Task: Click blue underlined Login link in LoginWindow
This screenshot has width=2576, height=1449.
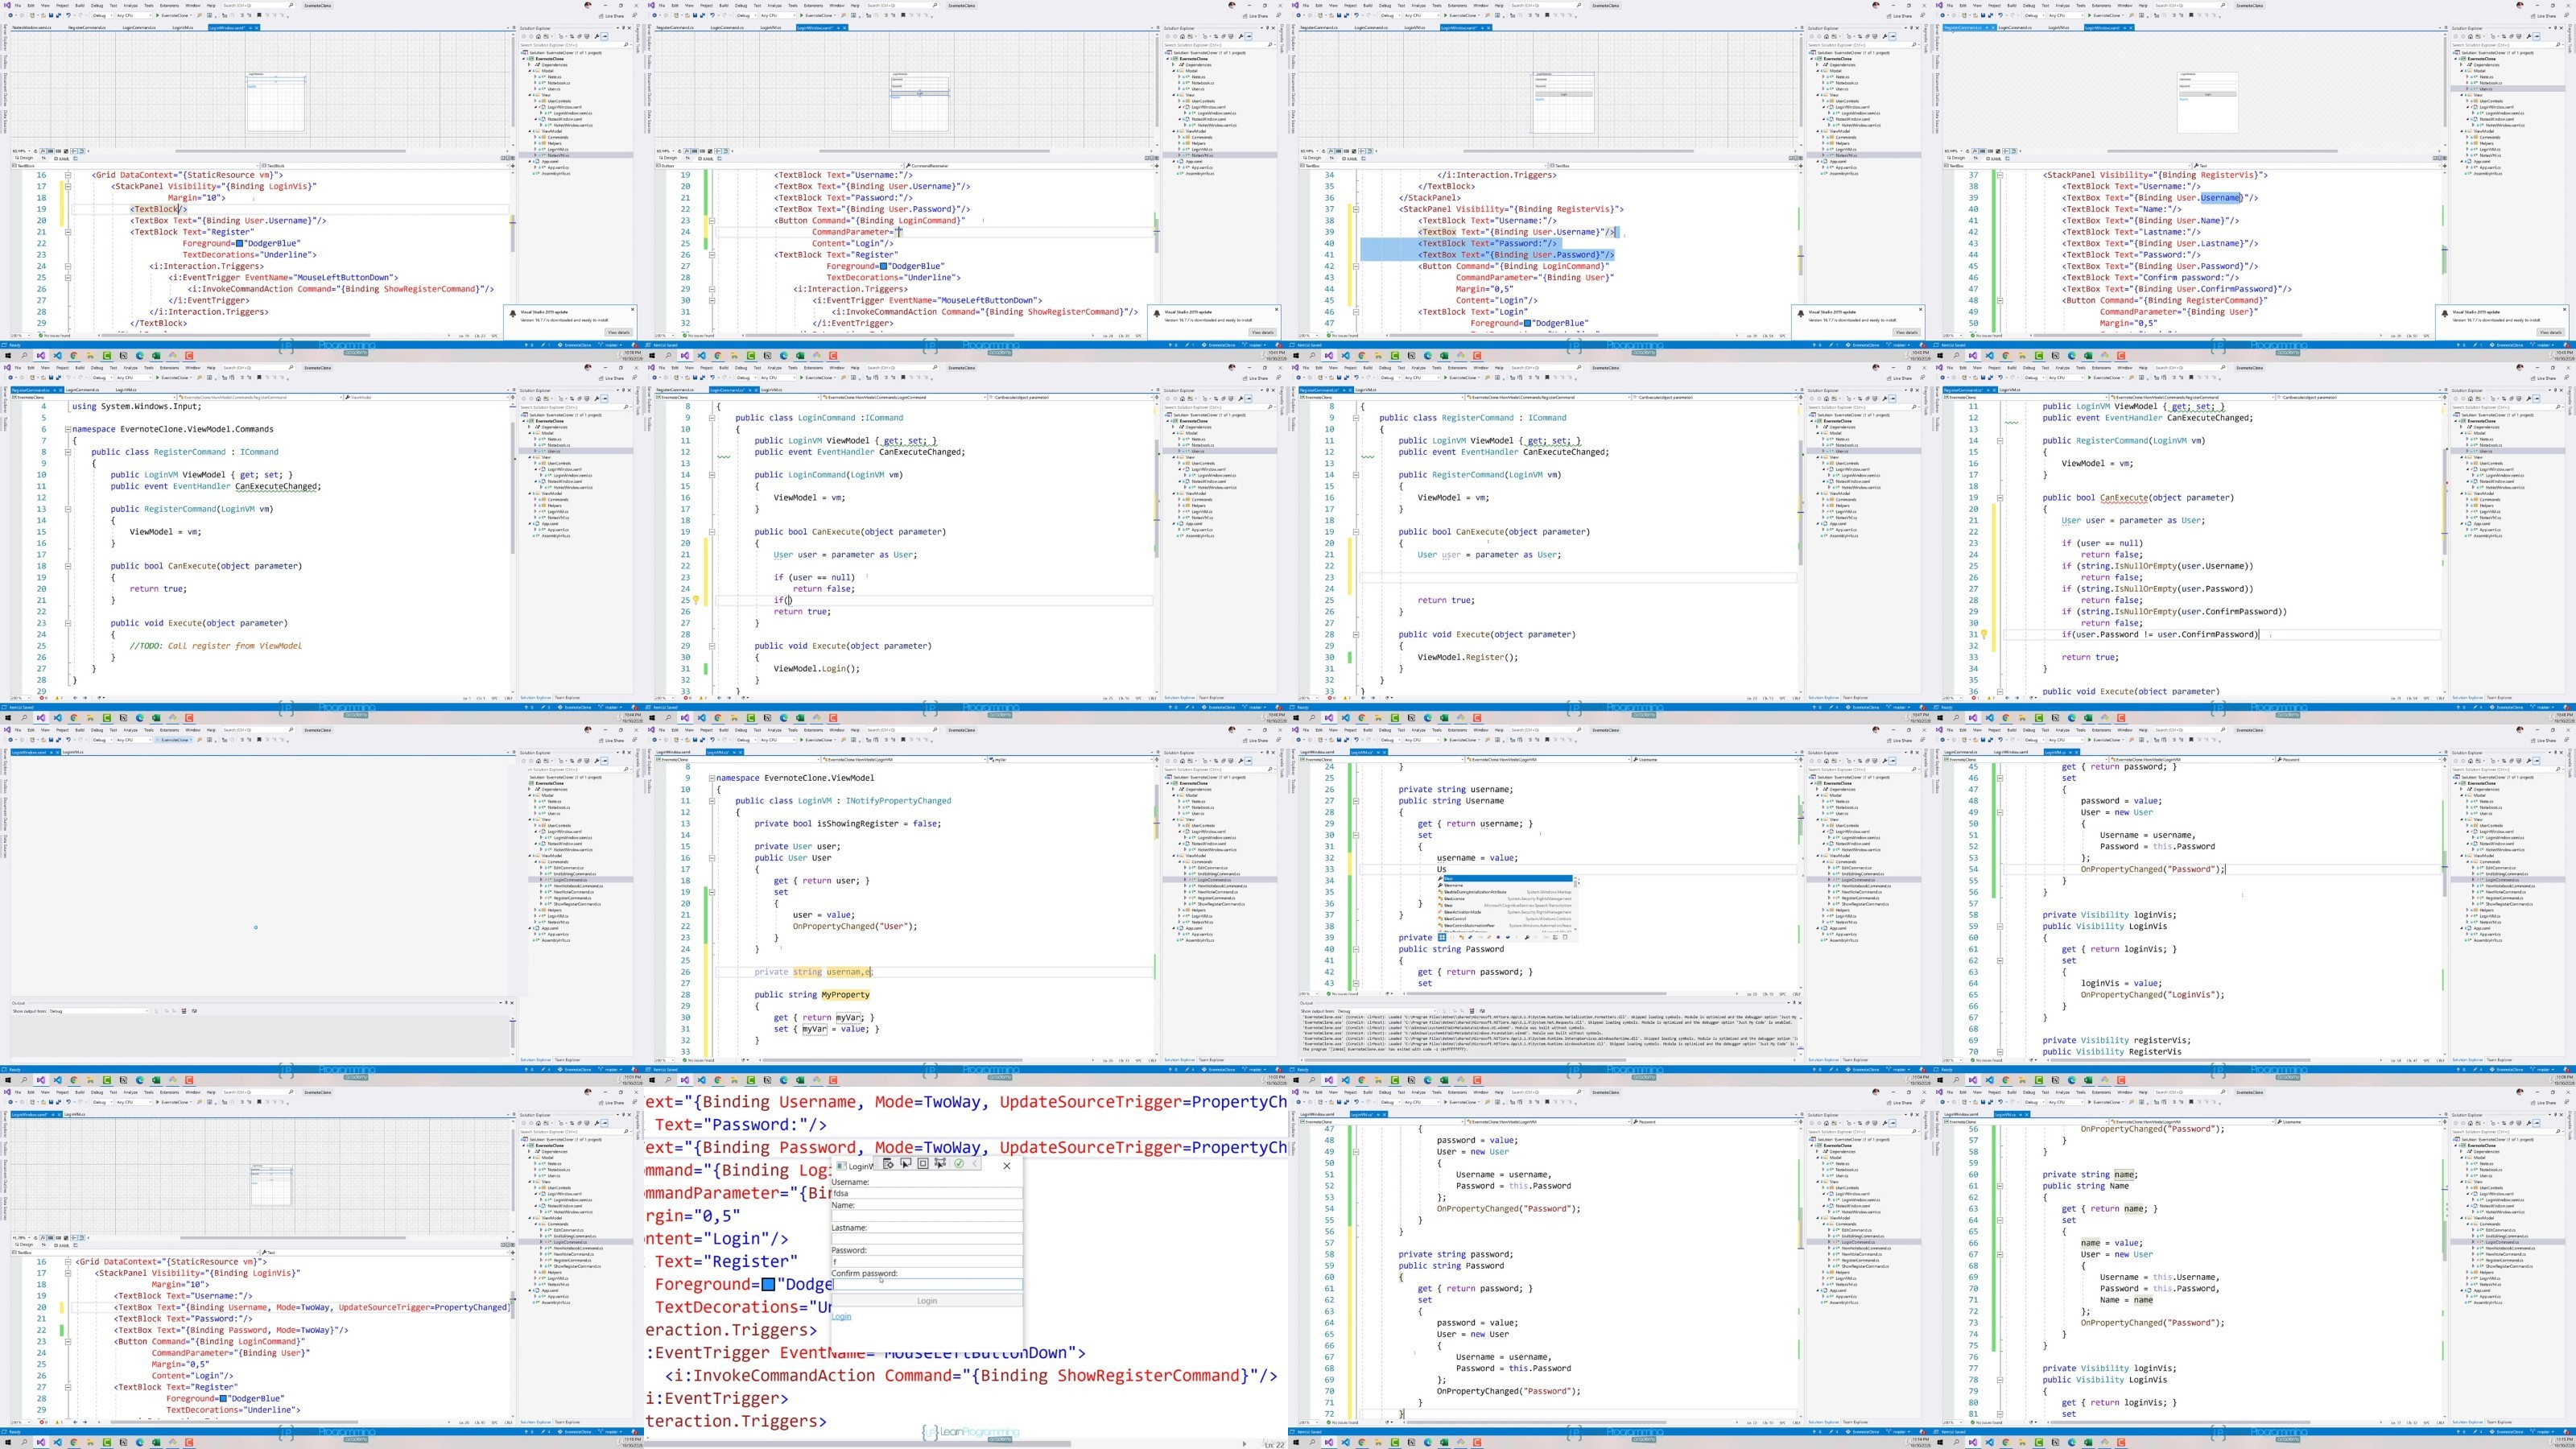Action: coord(842,1316)
